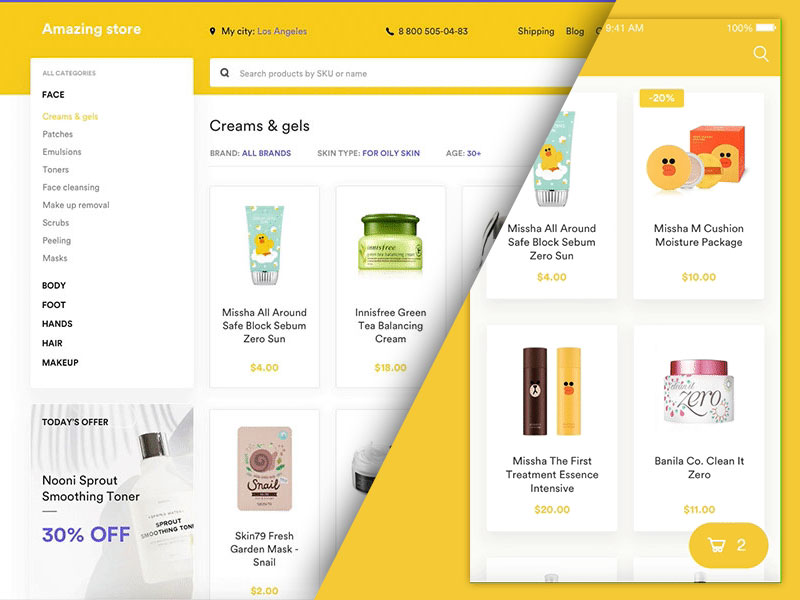
Task: Open the Brand filter showing All Brands
Action: tap(251, 153)
